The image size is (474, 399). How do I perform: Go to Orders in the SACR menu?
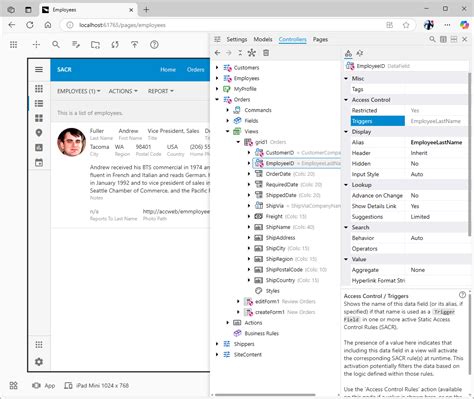coord(195,70)
